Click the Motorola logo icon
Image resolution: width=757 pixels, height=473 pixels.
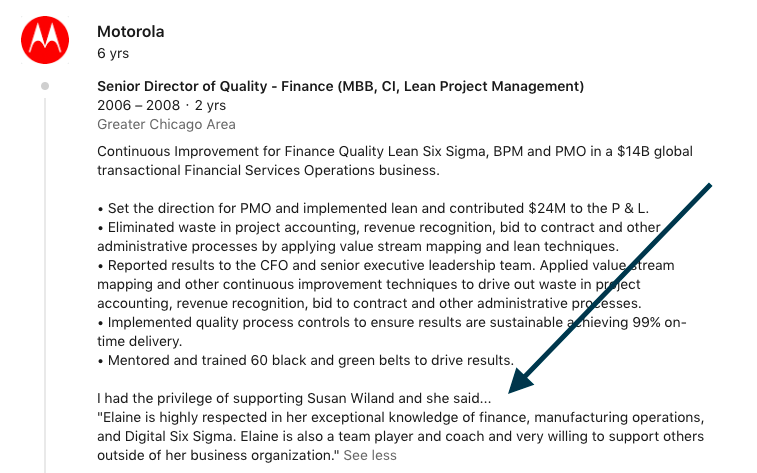coord(45,40)
